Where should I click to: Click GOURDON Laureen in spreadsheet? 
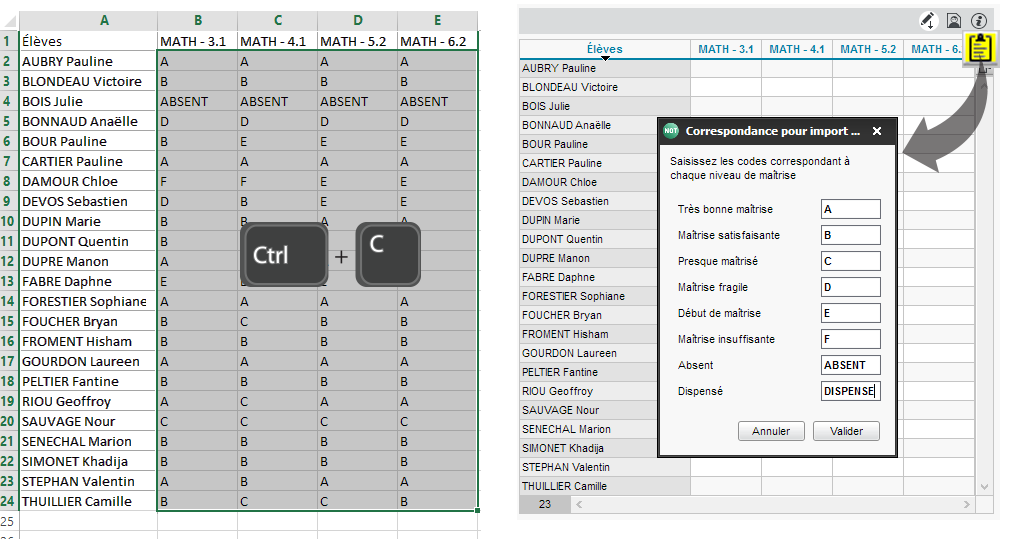pos(88,361)
